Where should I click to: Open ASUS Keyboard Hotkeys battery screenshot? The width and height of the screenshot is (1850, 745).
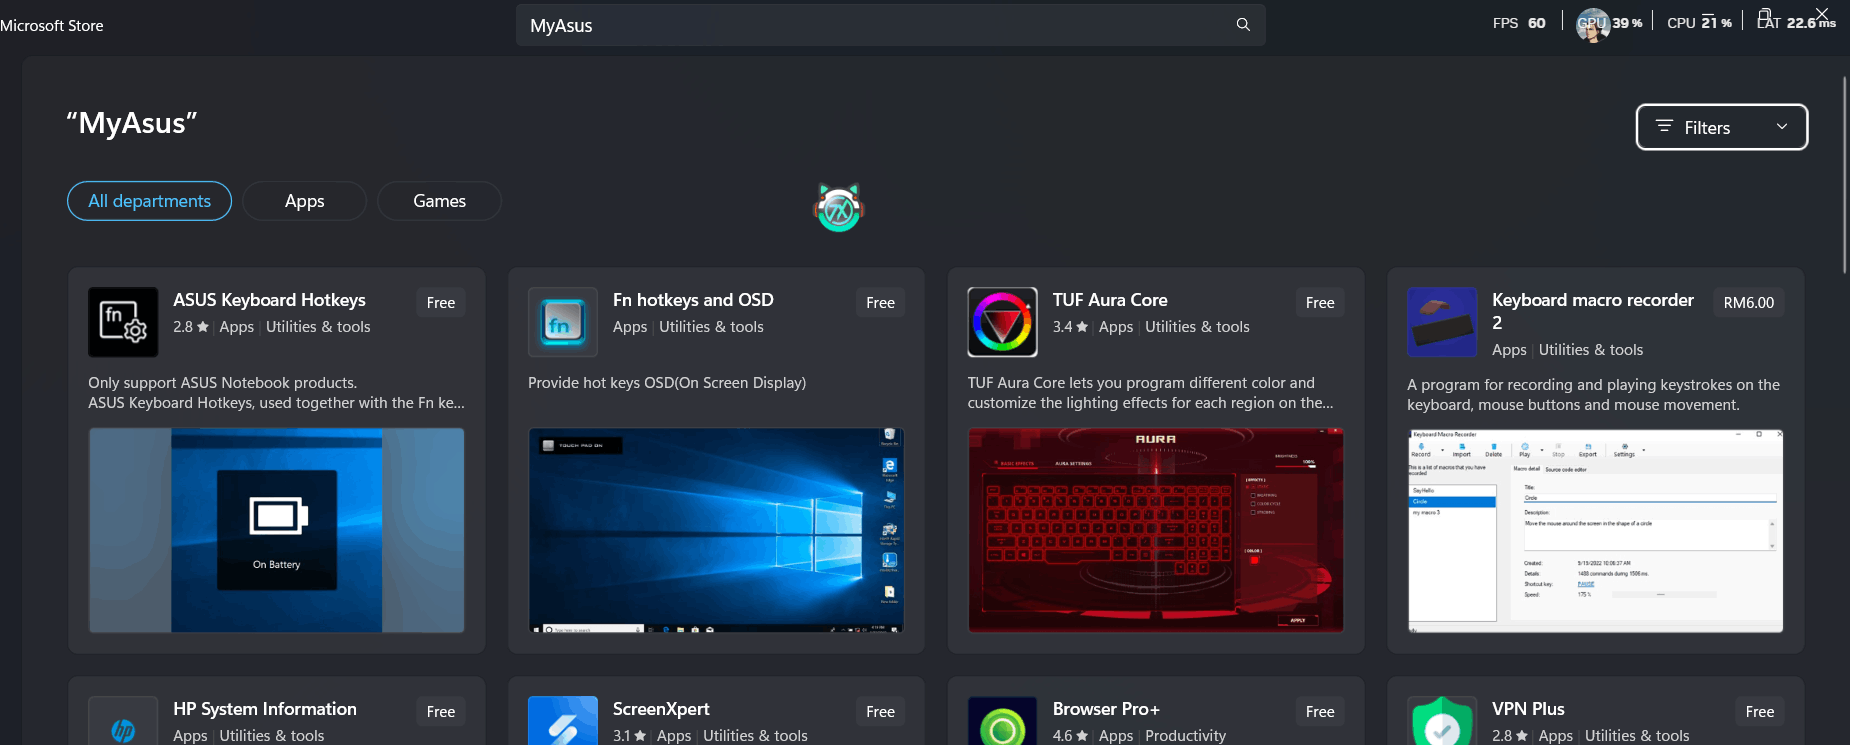277,530
